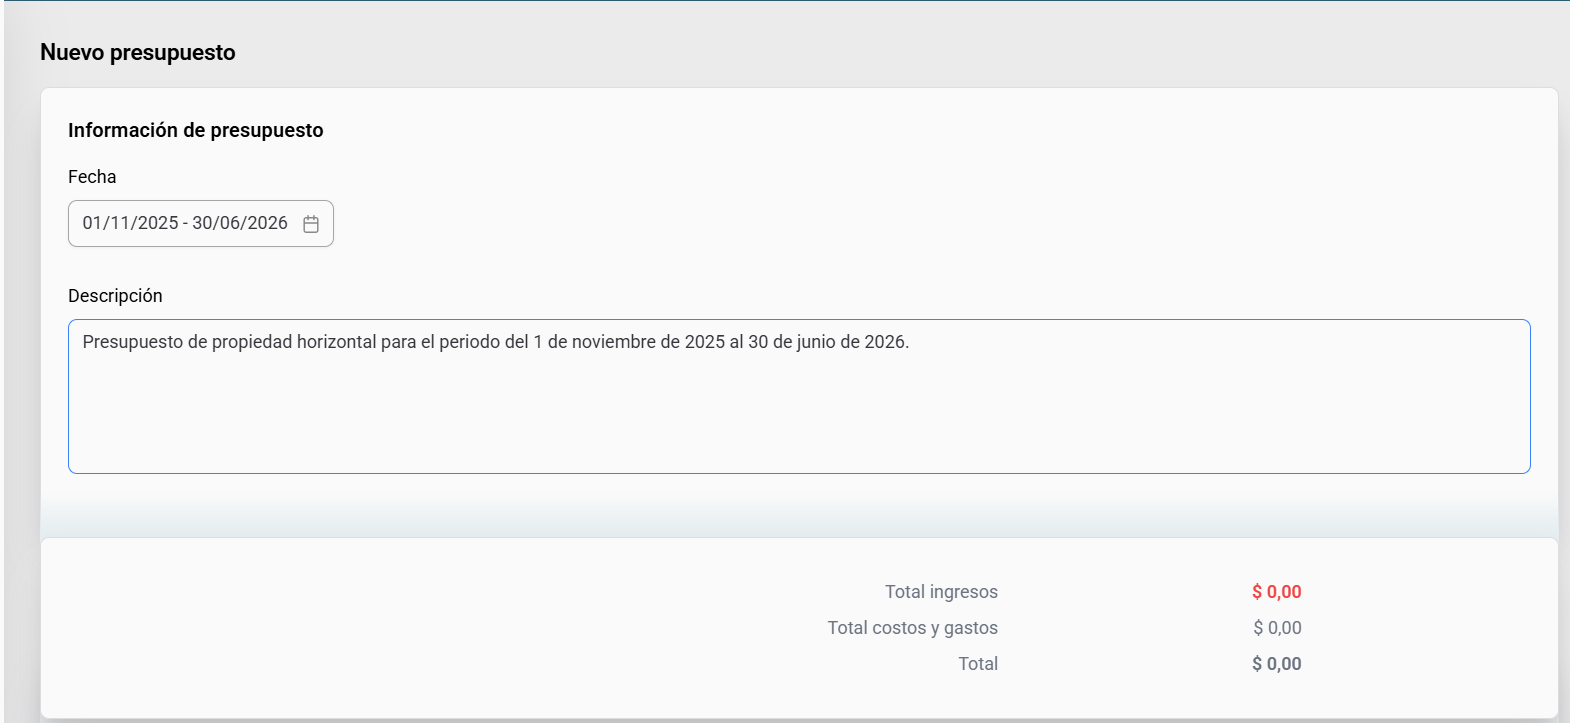Select the end date 30/06/2026
This screenshot has width=1570, height=723.
tap(240, 223)
